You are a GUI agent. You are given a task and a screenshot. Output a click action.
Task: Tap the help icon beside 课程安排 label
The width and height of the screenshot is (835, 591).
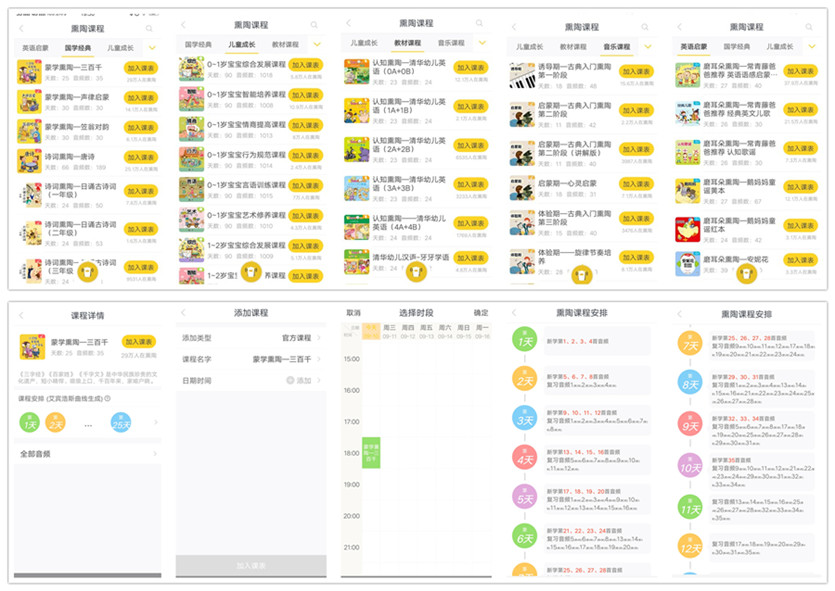pos(108,398)
